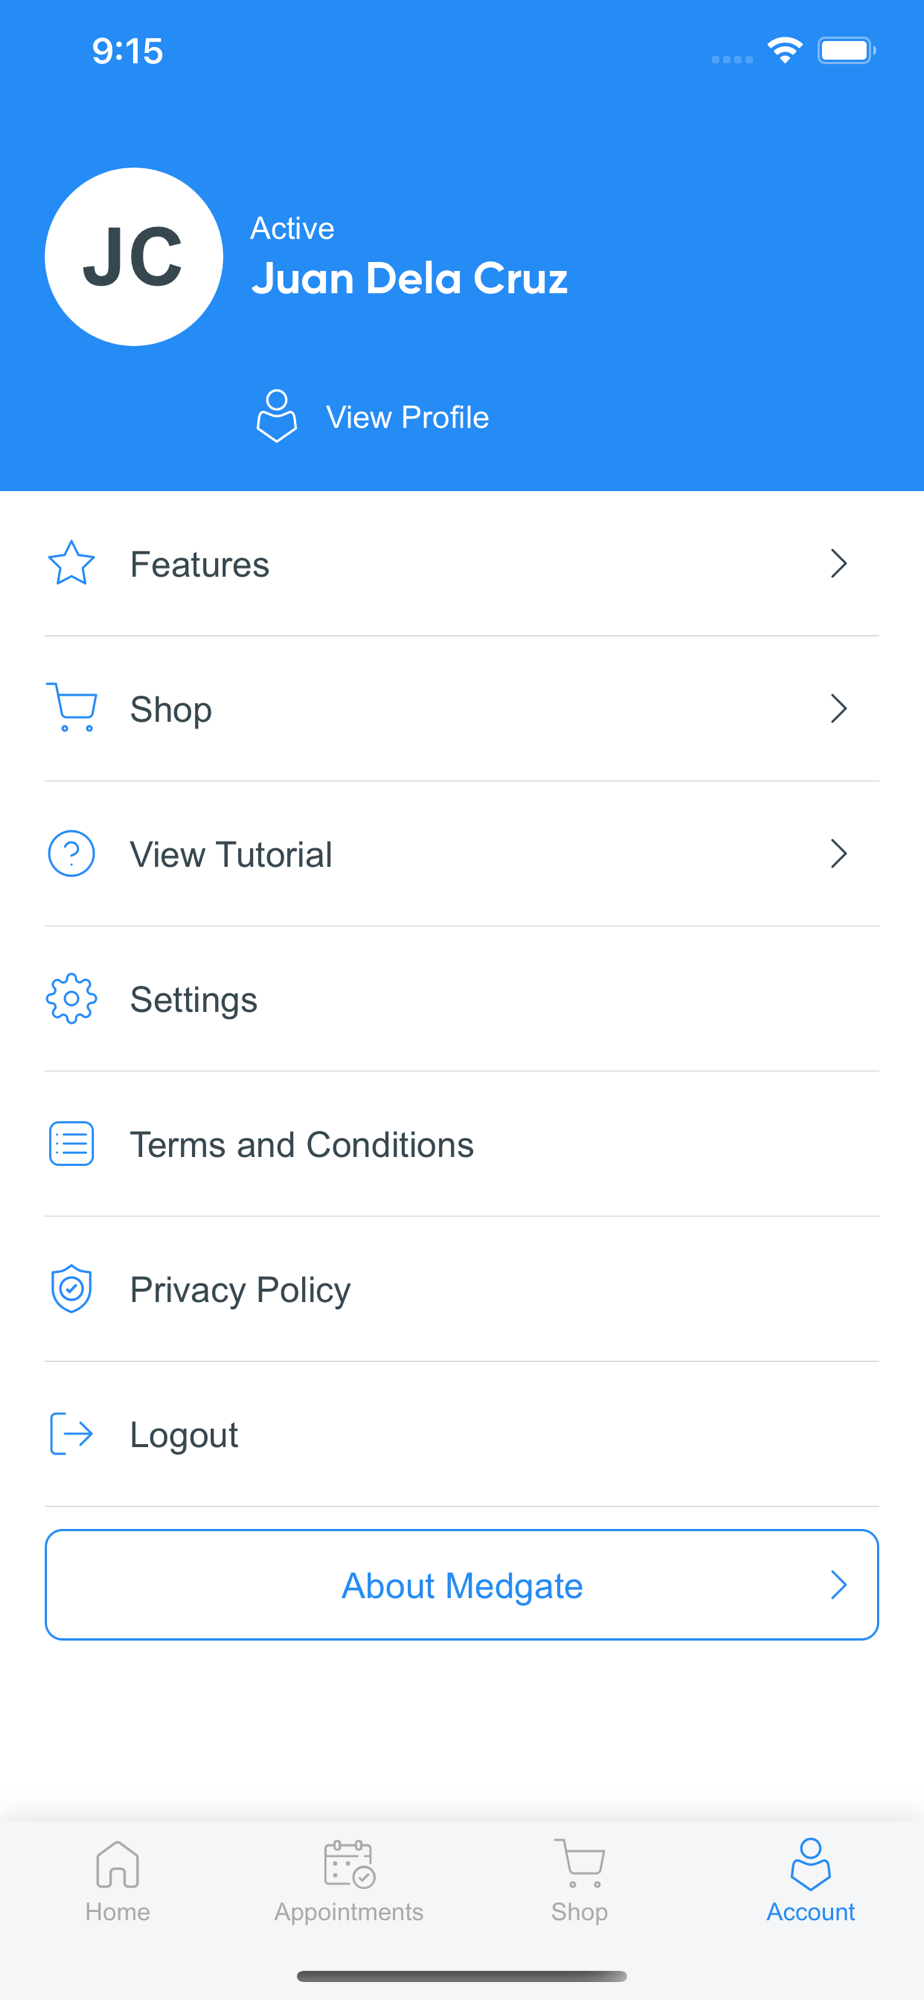Click the About Medgate chevron arrow
The height and width of the screenshot is (2000, 924).
[839, 1585]
